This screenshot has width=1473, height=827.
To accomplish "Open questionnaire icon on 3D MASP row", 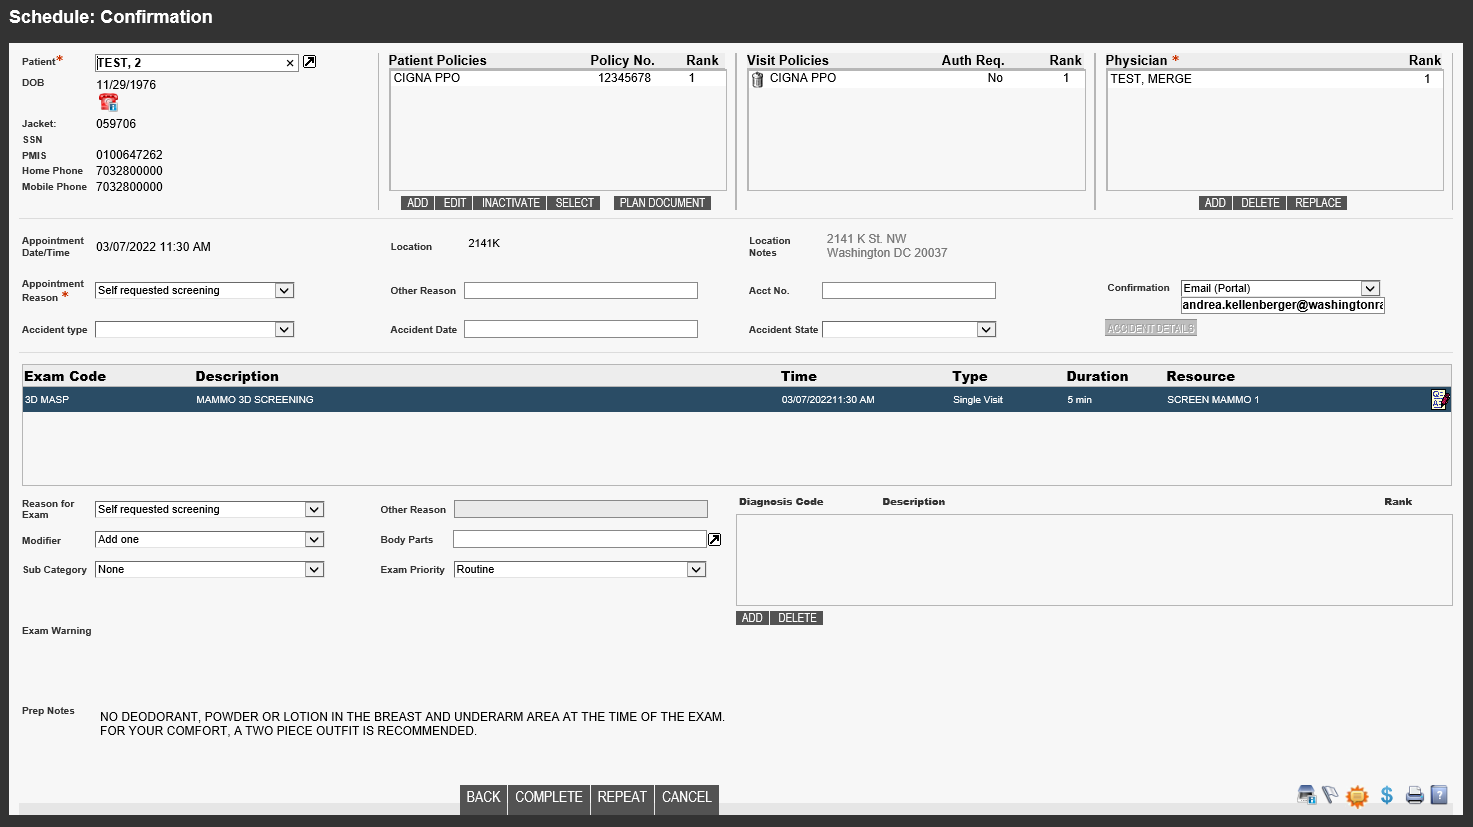I will pyautogui.click(x=1440, y=400).
